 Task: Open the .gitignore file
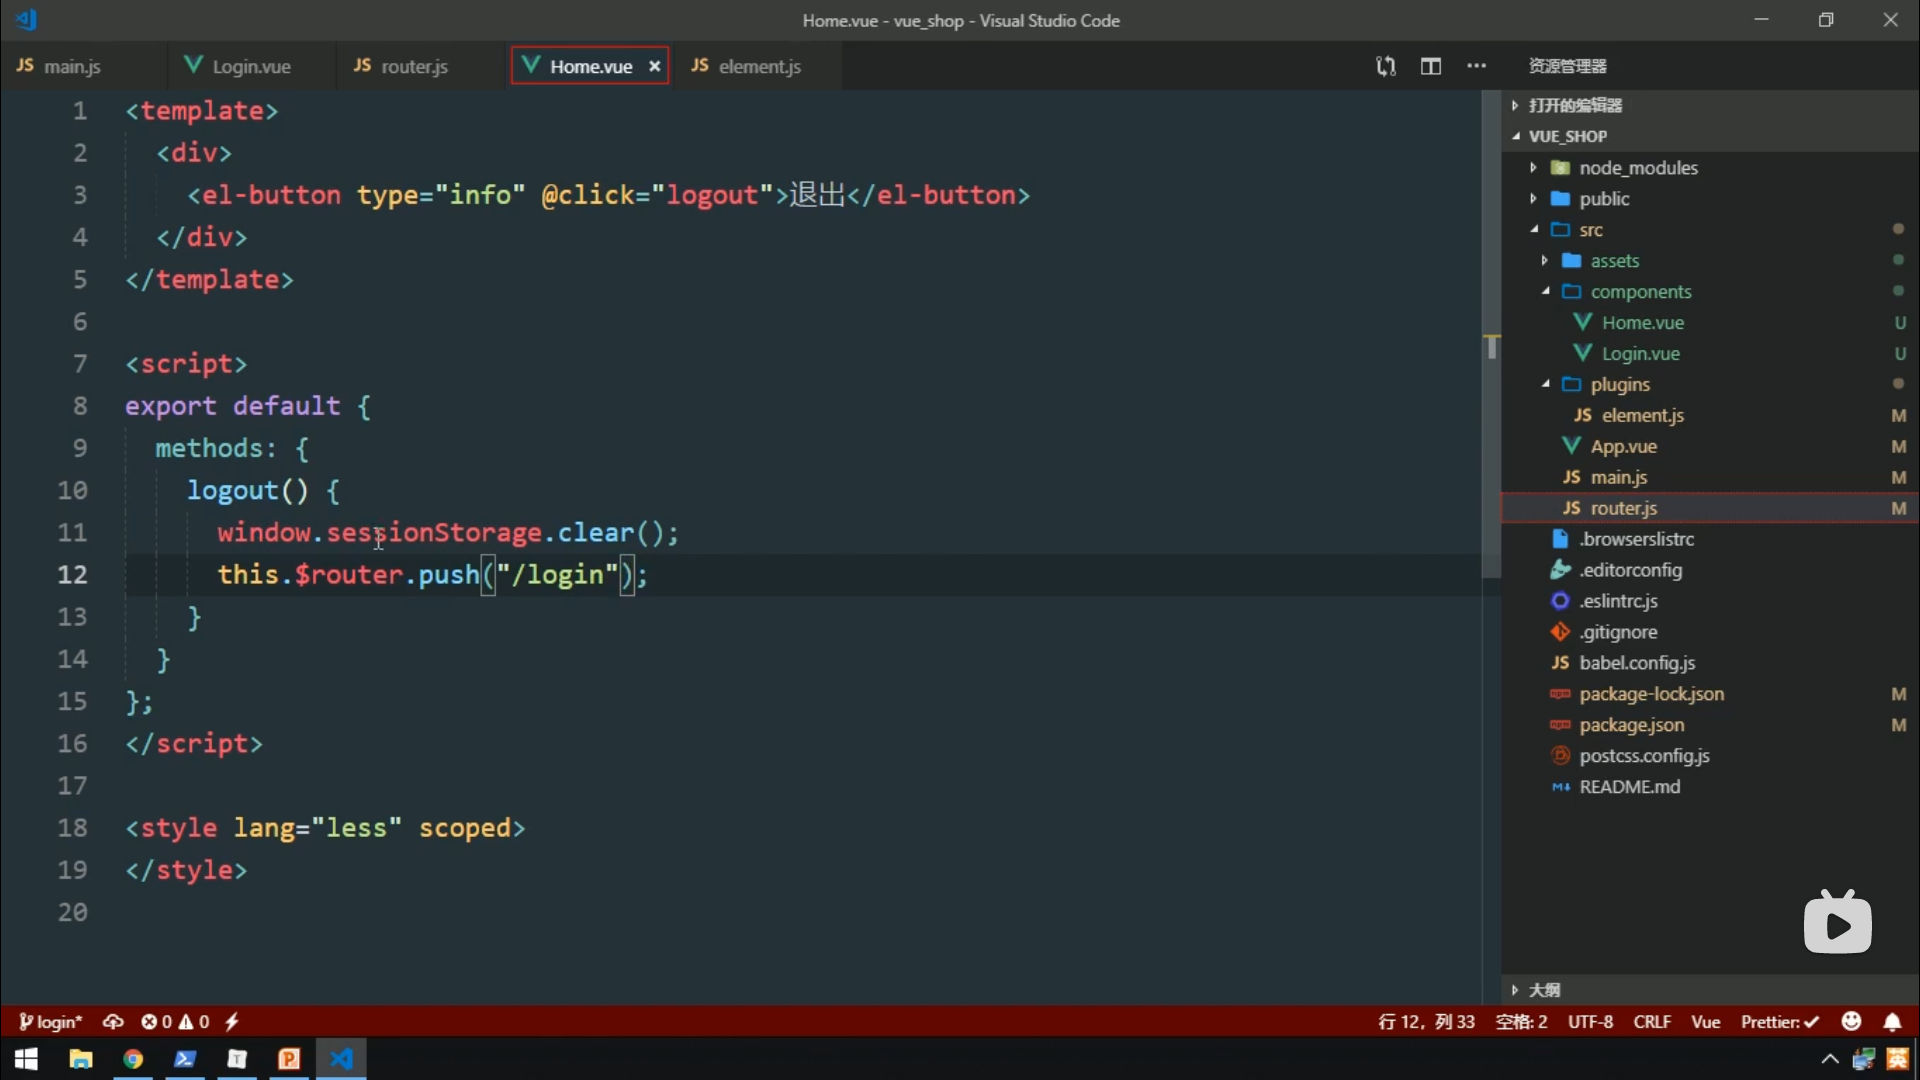tap(1710, 632)
